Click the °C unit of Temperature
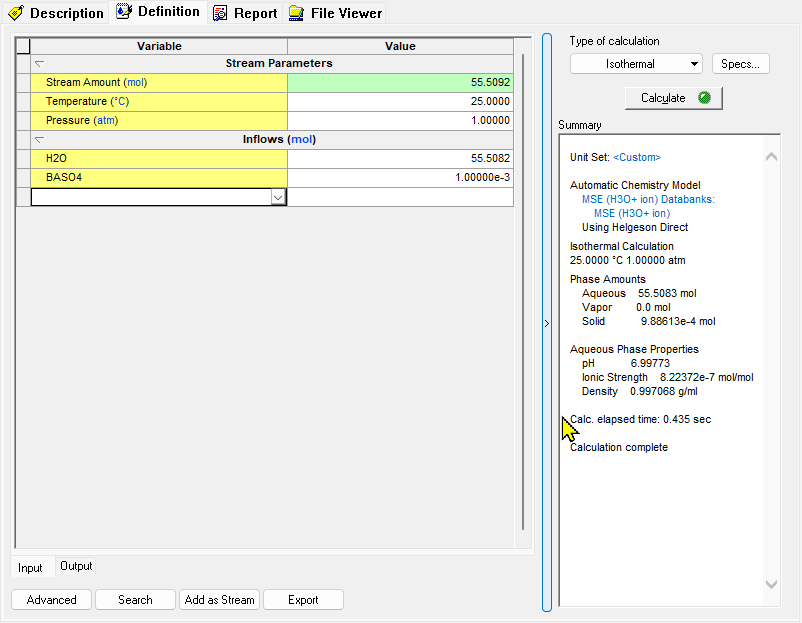The width and height of the screenshot is (802, 623). 120,101
